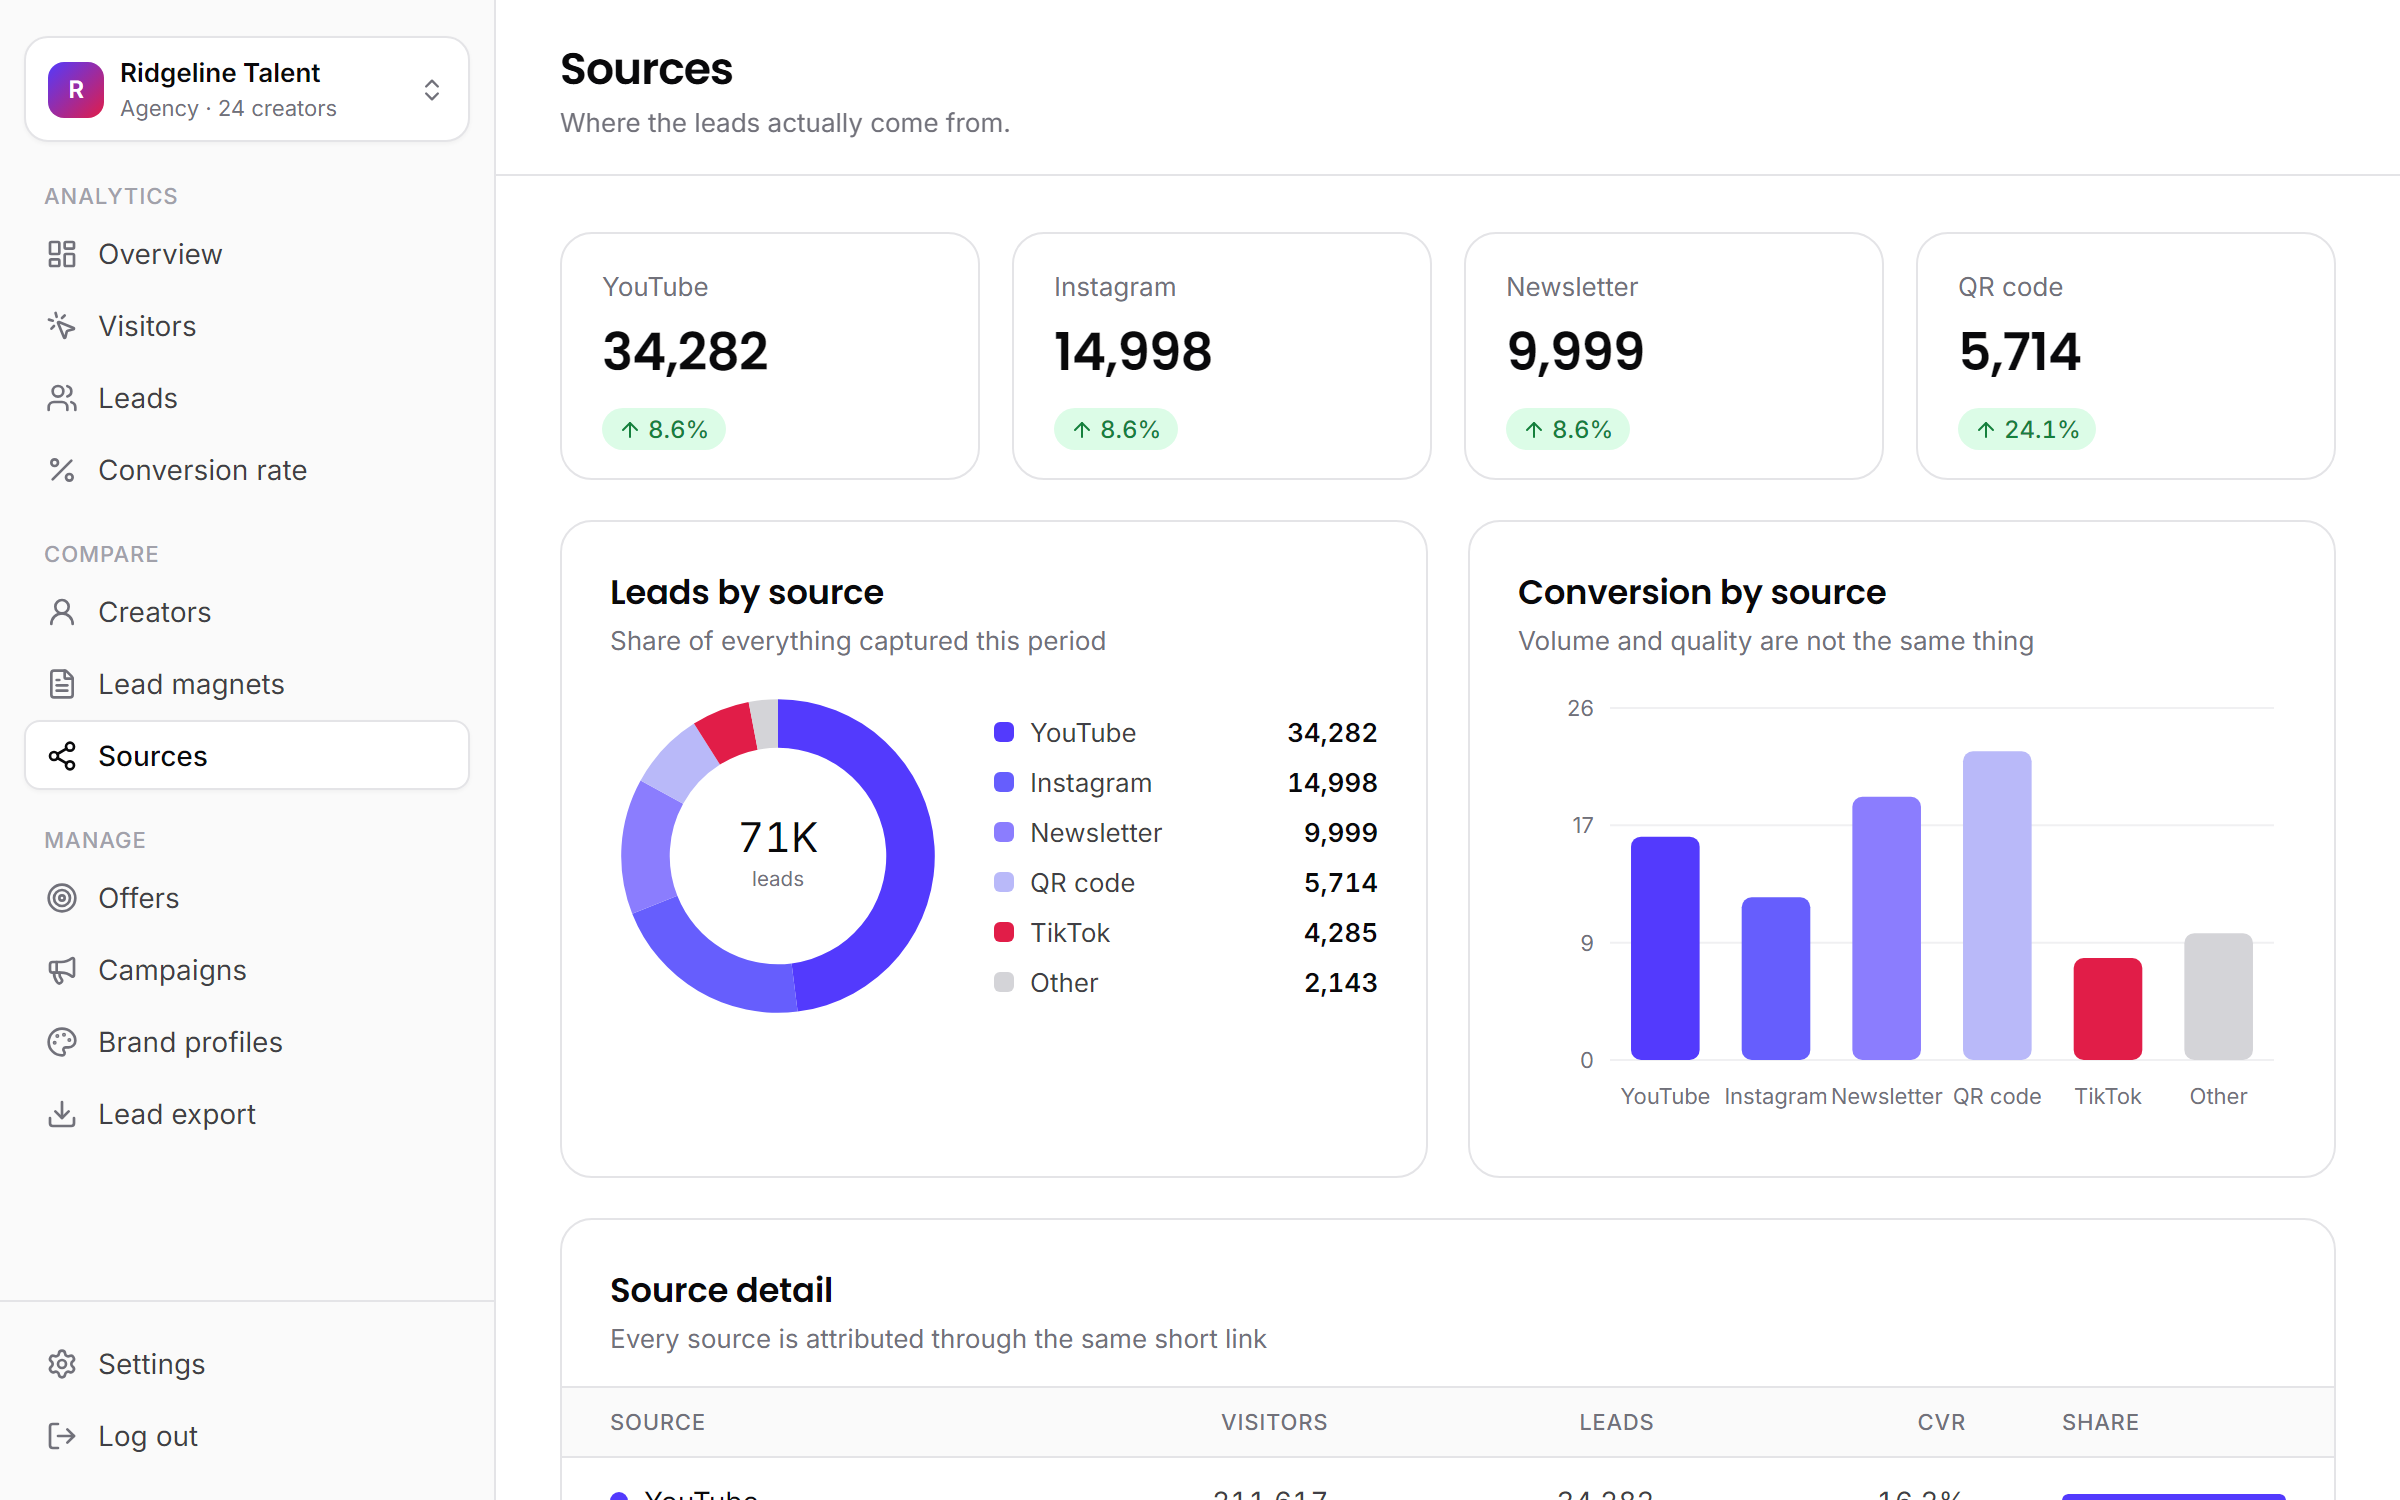Click the YouTube legend color swatch
The height and width of the screenshot is (1500, 2400).
[1004, 732]
